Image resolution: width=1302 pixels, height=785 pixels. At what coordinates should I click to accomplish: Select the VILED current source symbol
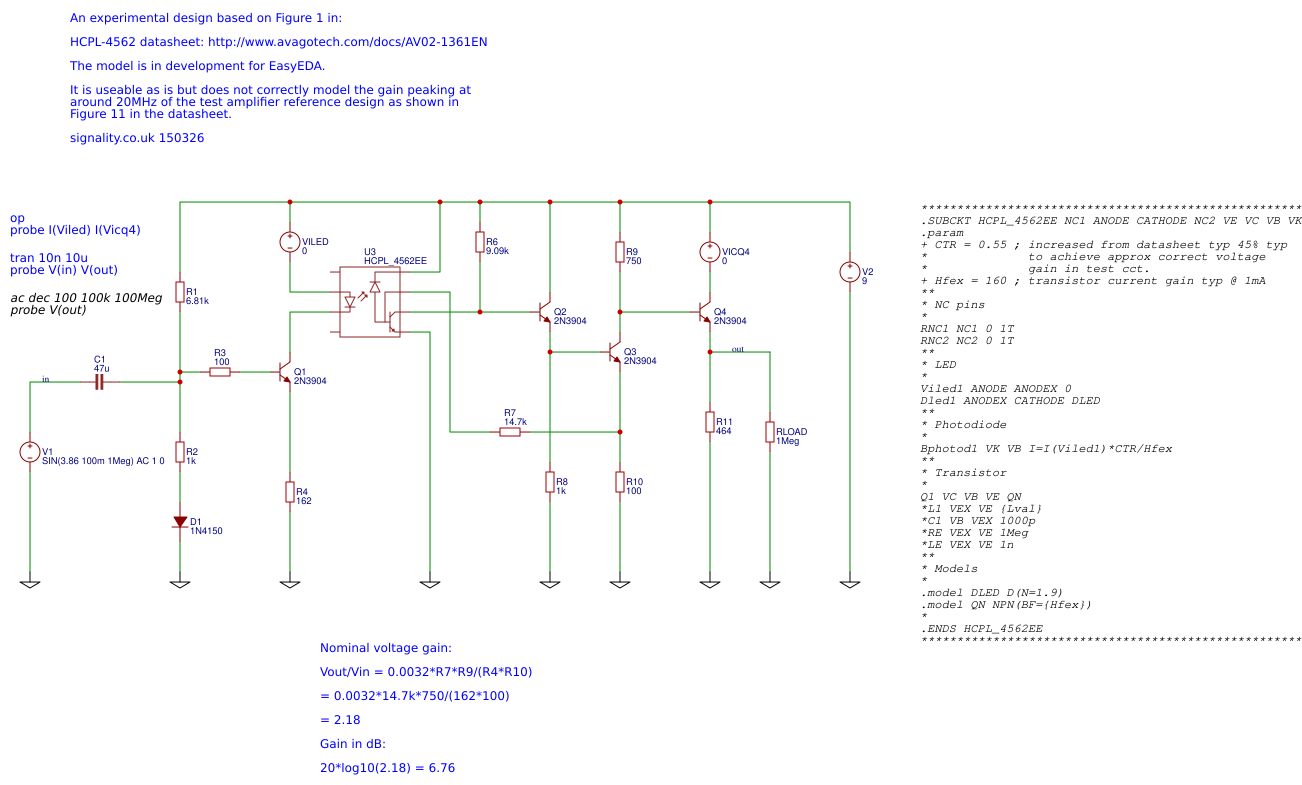pyautogui.click(x=290, y=243)
